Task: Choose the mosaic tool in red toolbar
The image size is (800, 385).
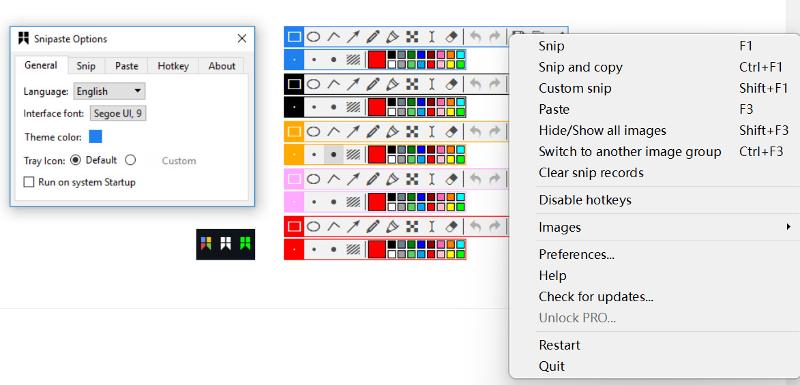Action: (412, 226)
